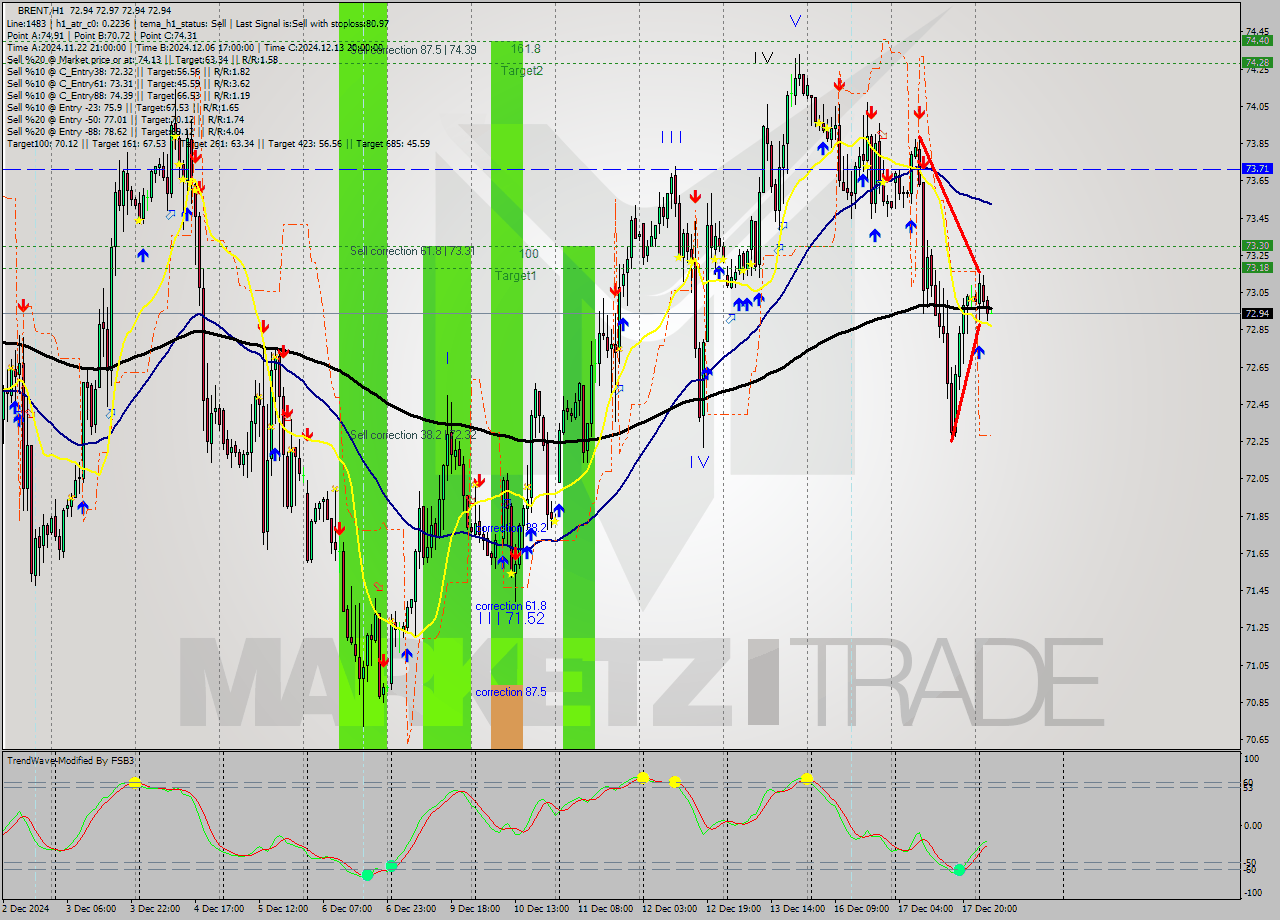The width and height of the screenshot is (1280, 920).
Task: Click the 'Sell correction 87.5 | 74.39' label
Action: click(413, 49)
